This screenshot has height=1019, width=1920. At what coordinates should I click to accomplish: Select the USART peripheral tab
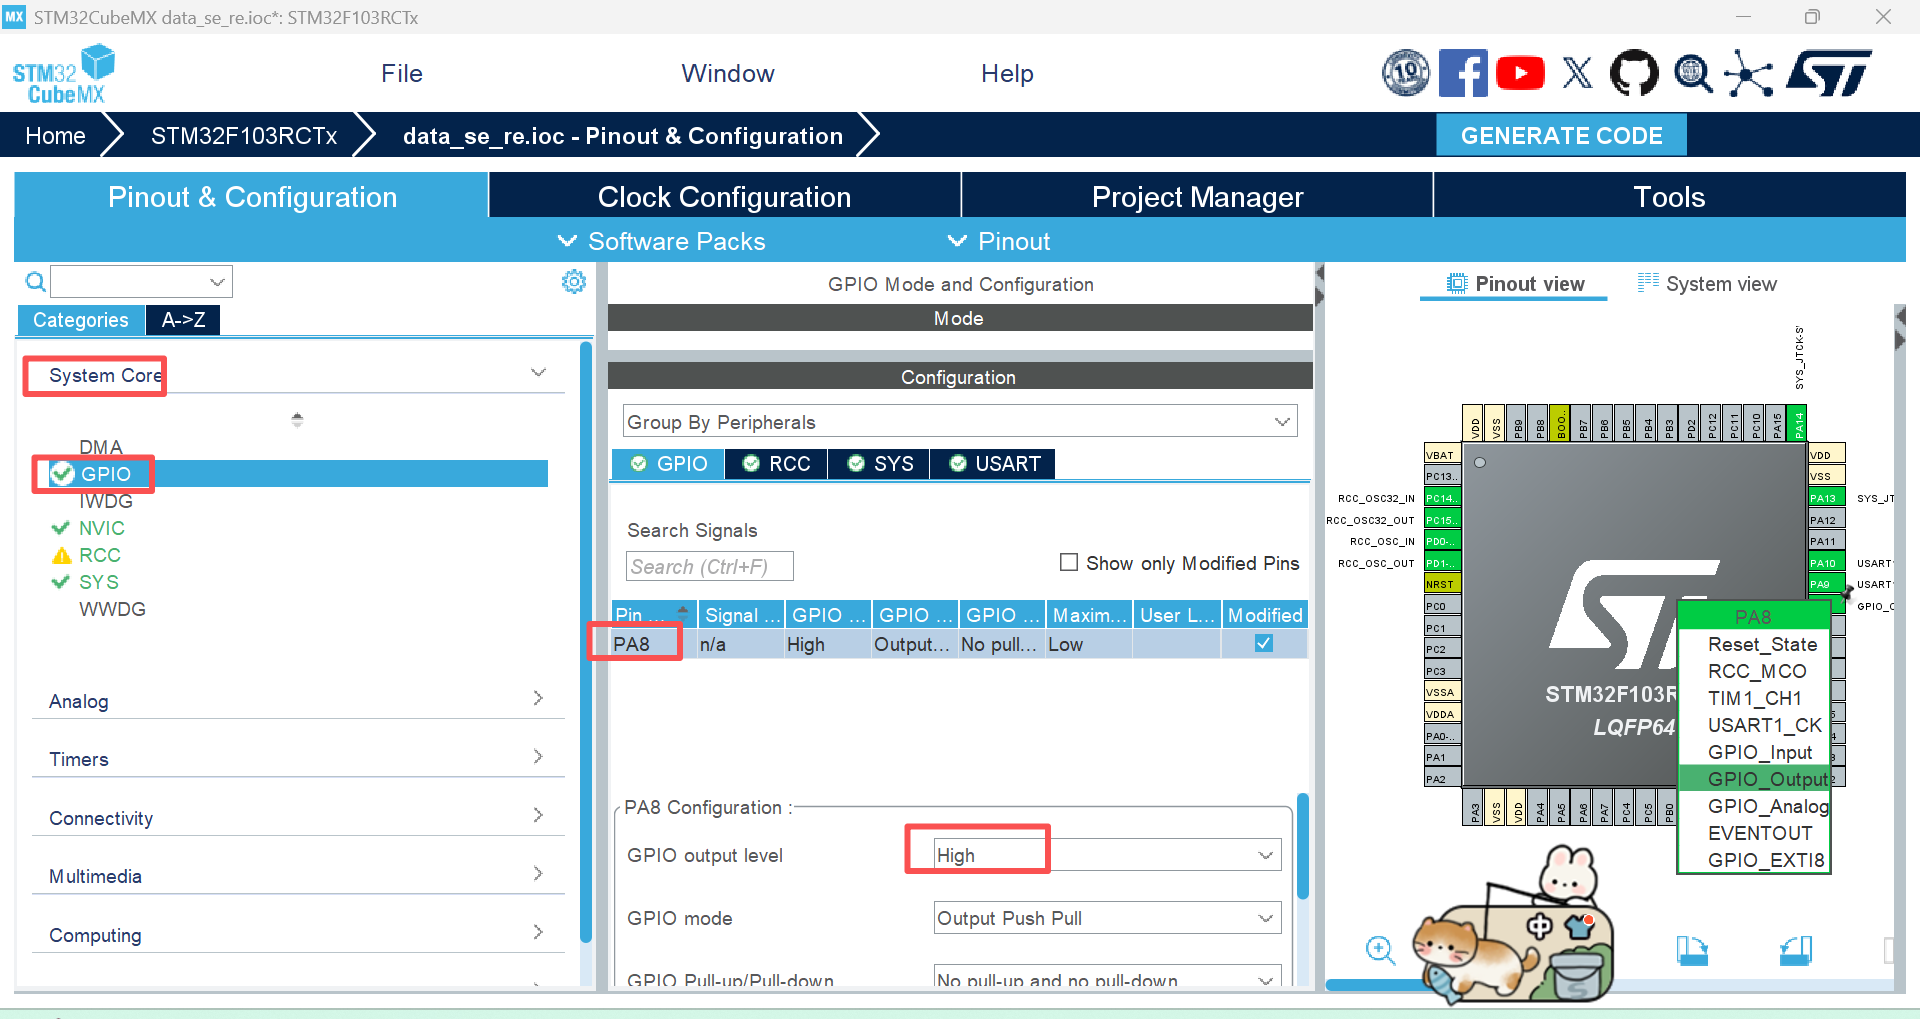click(995, 464)
